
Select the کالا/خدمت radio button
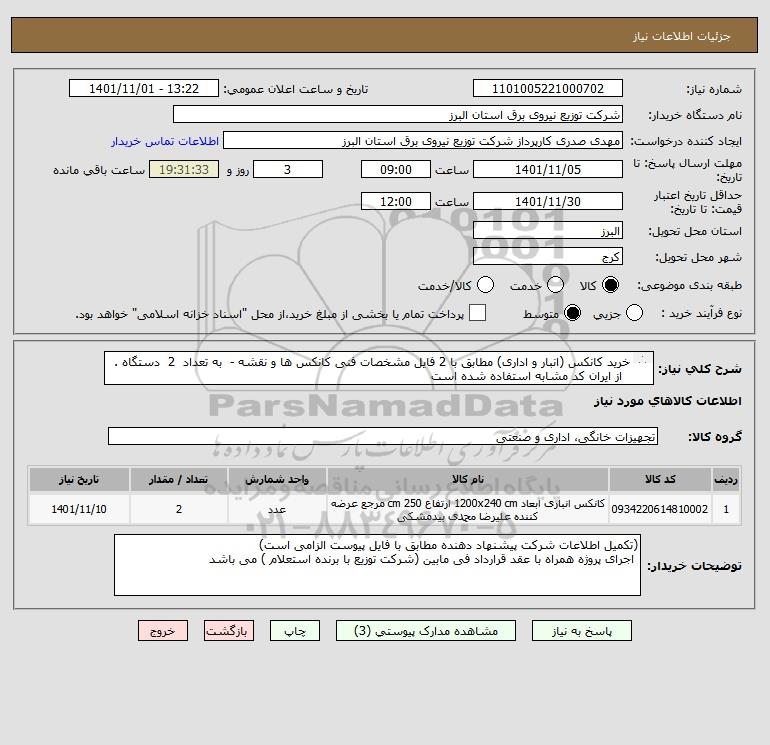485,285
